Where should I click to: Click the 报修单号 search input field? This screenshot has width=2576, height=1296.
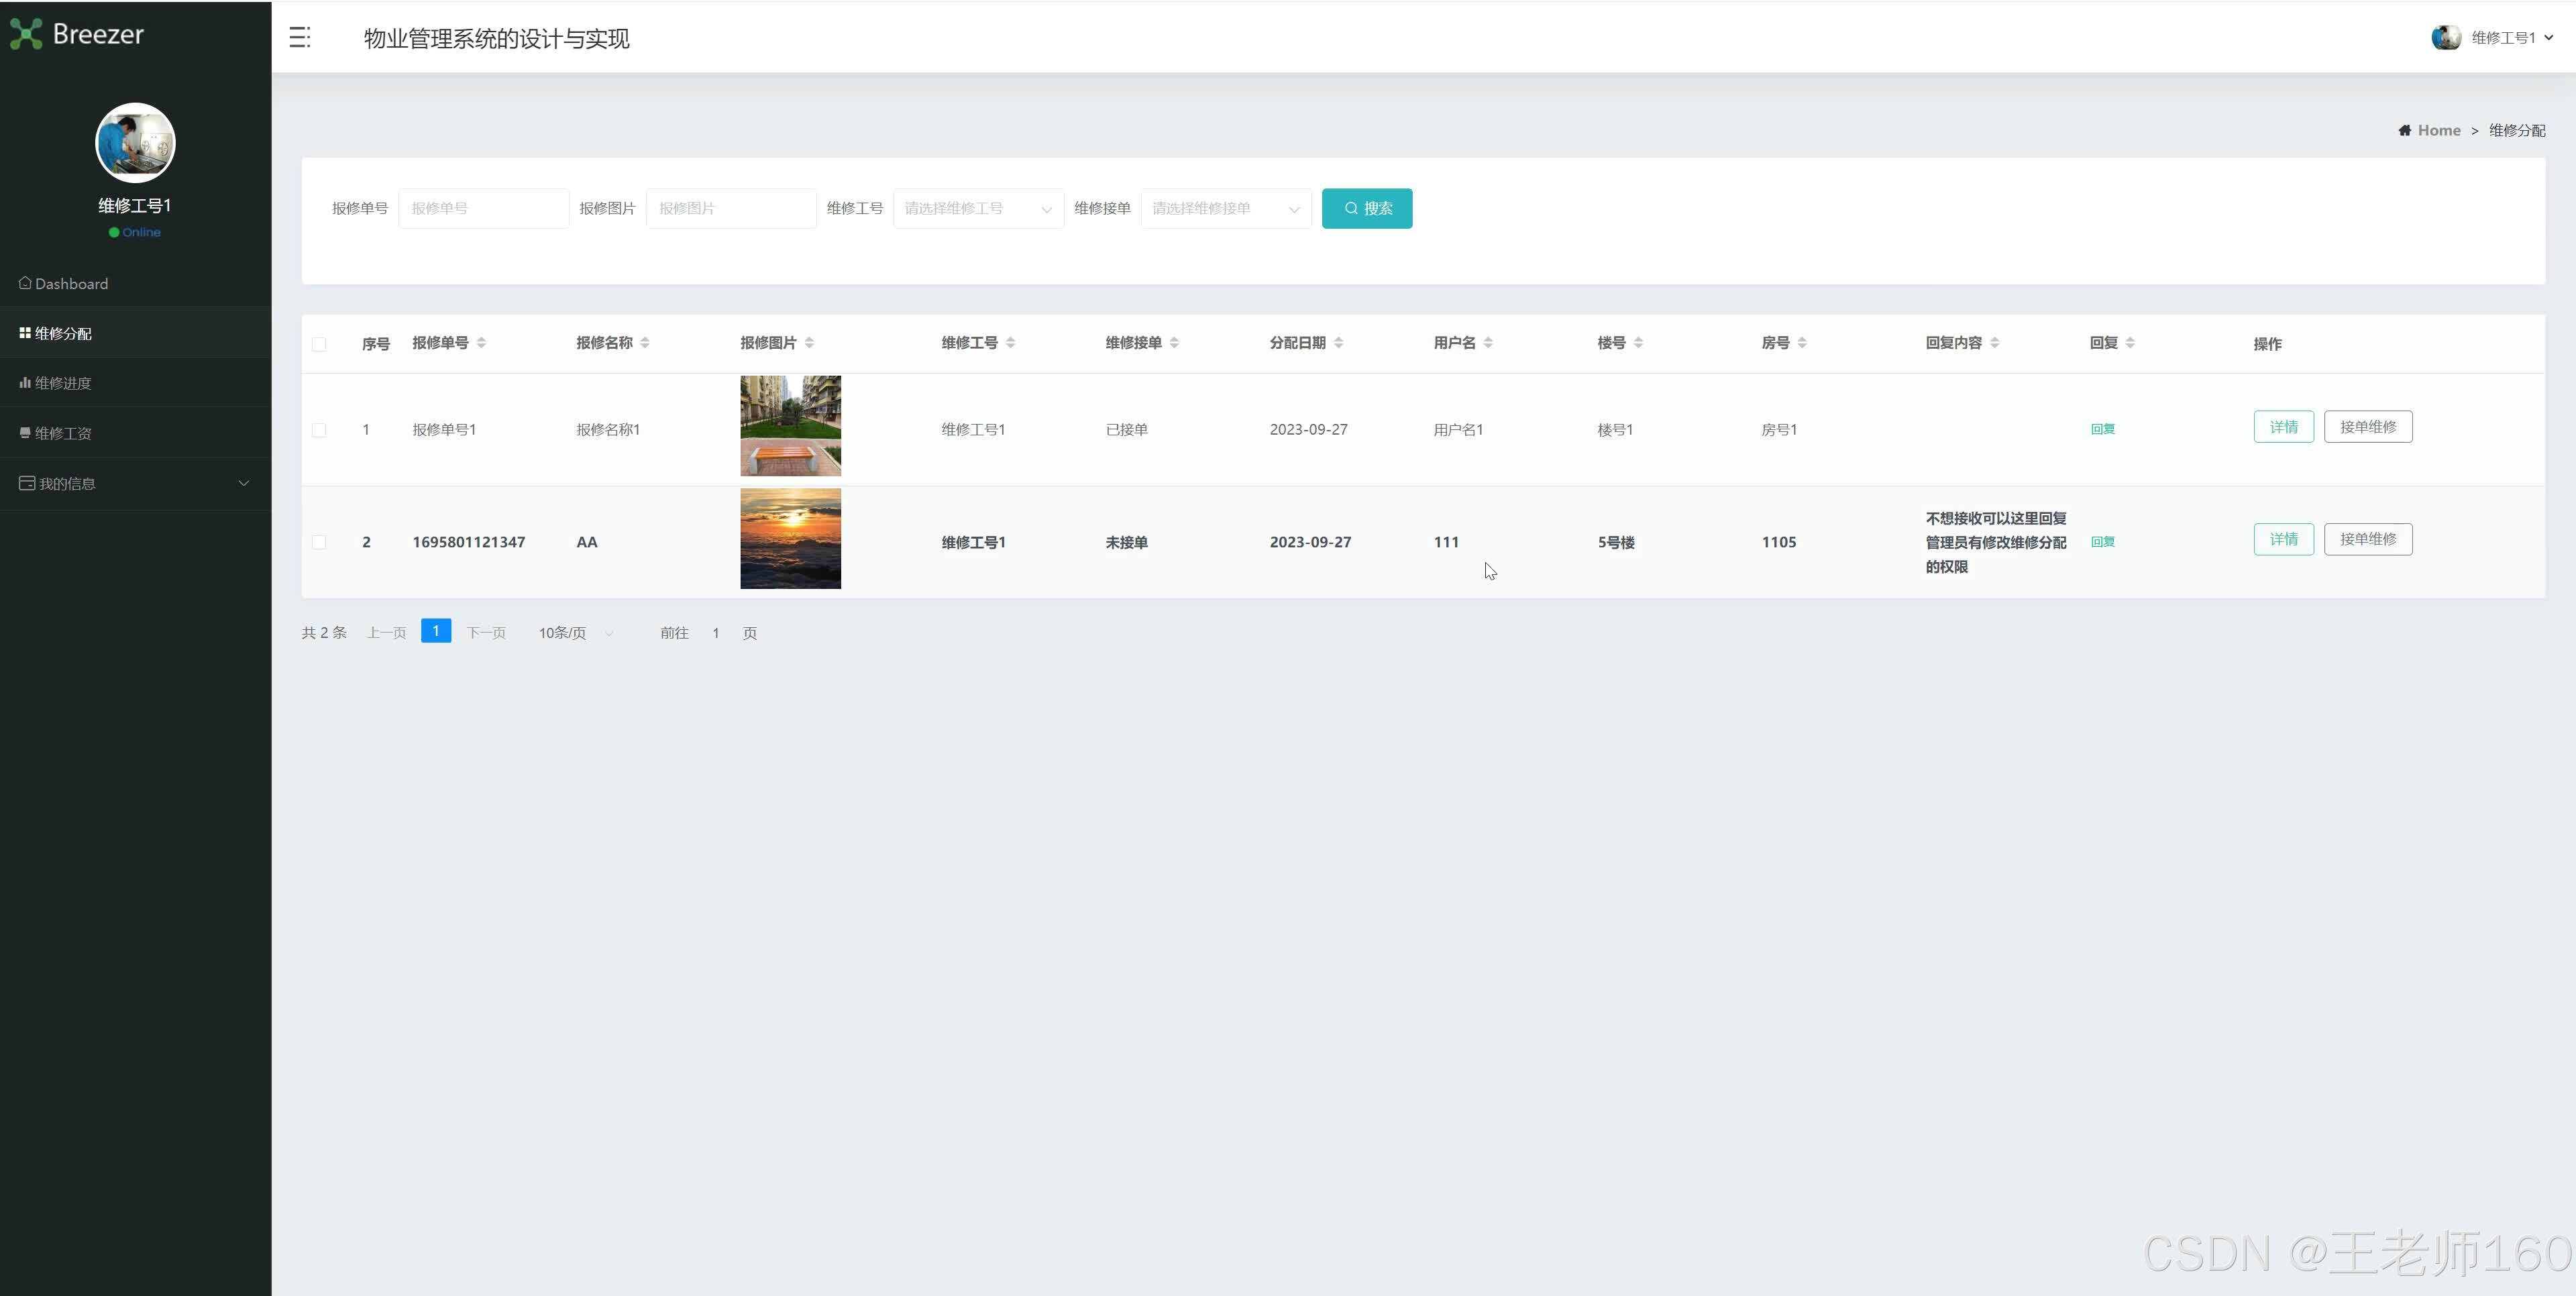[483, 209]
